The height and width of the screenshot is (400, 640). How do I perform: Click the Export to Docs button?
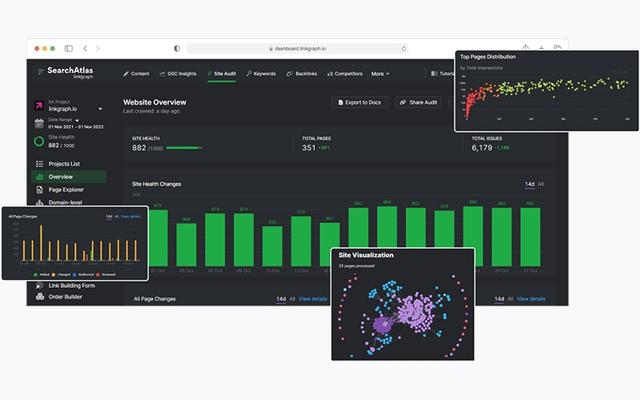[x=360, y=102]
